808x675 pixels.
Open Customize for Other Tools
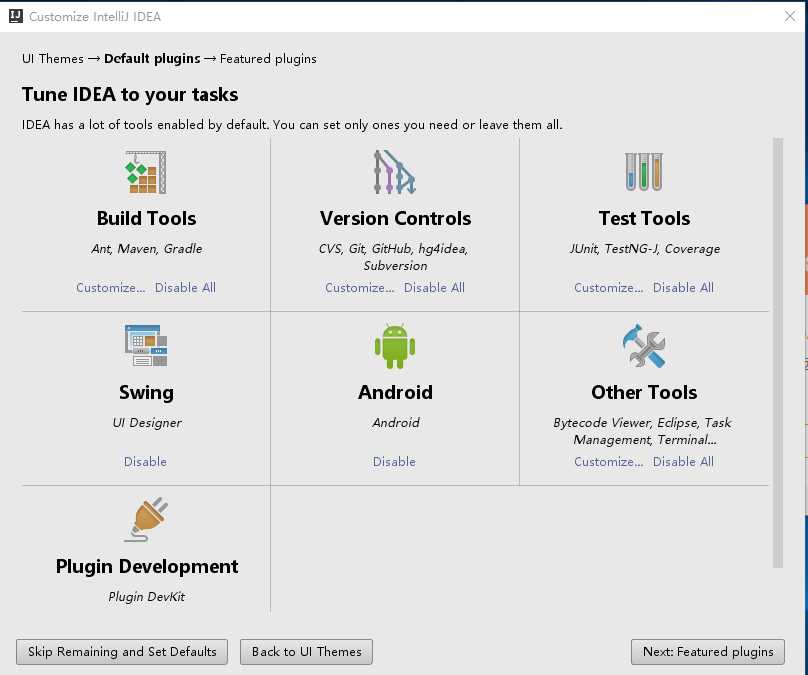pos(609,462)
